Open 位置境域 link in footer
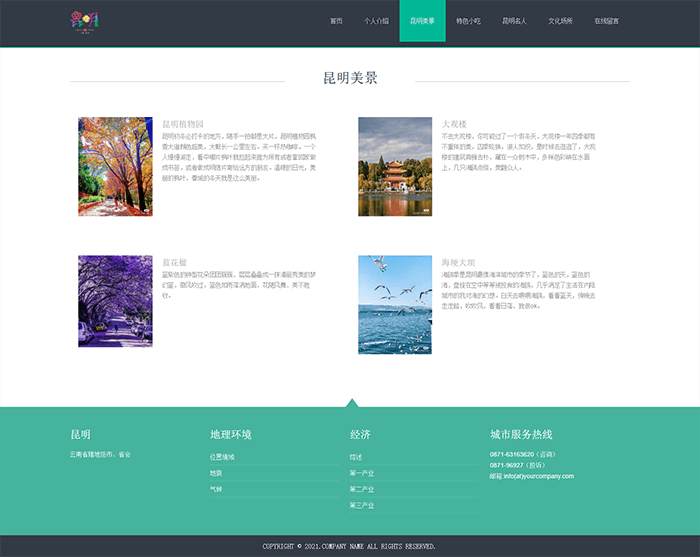Screen dimensions: 700x557 (222, 457)
